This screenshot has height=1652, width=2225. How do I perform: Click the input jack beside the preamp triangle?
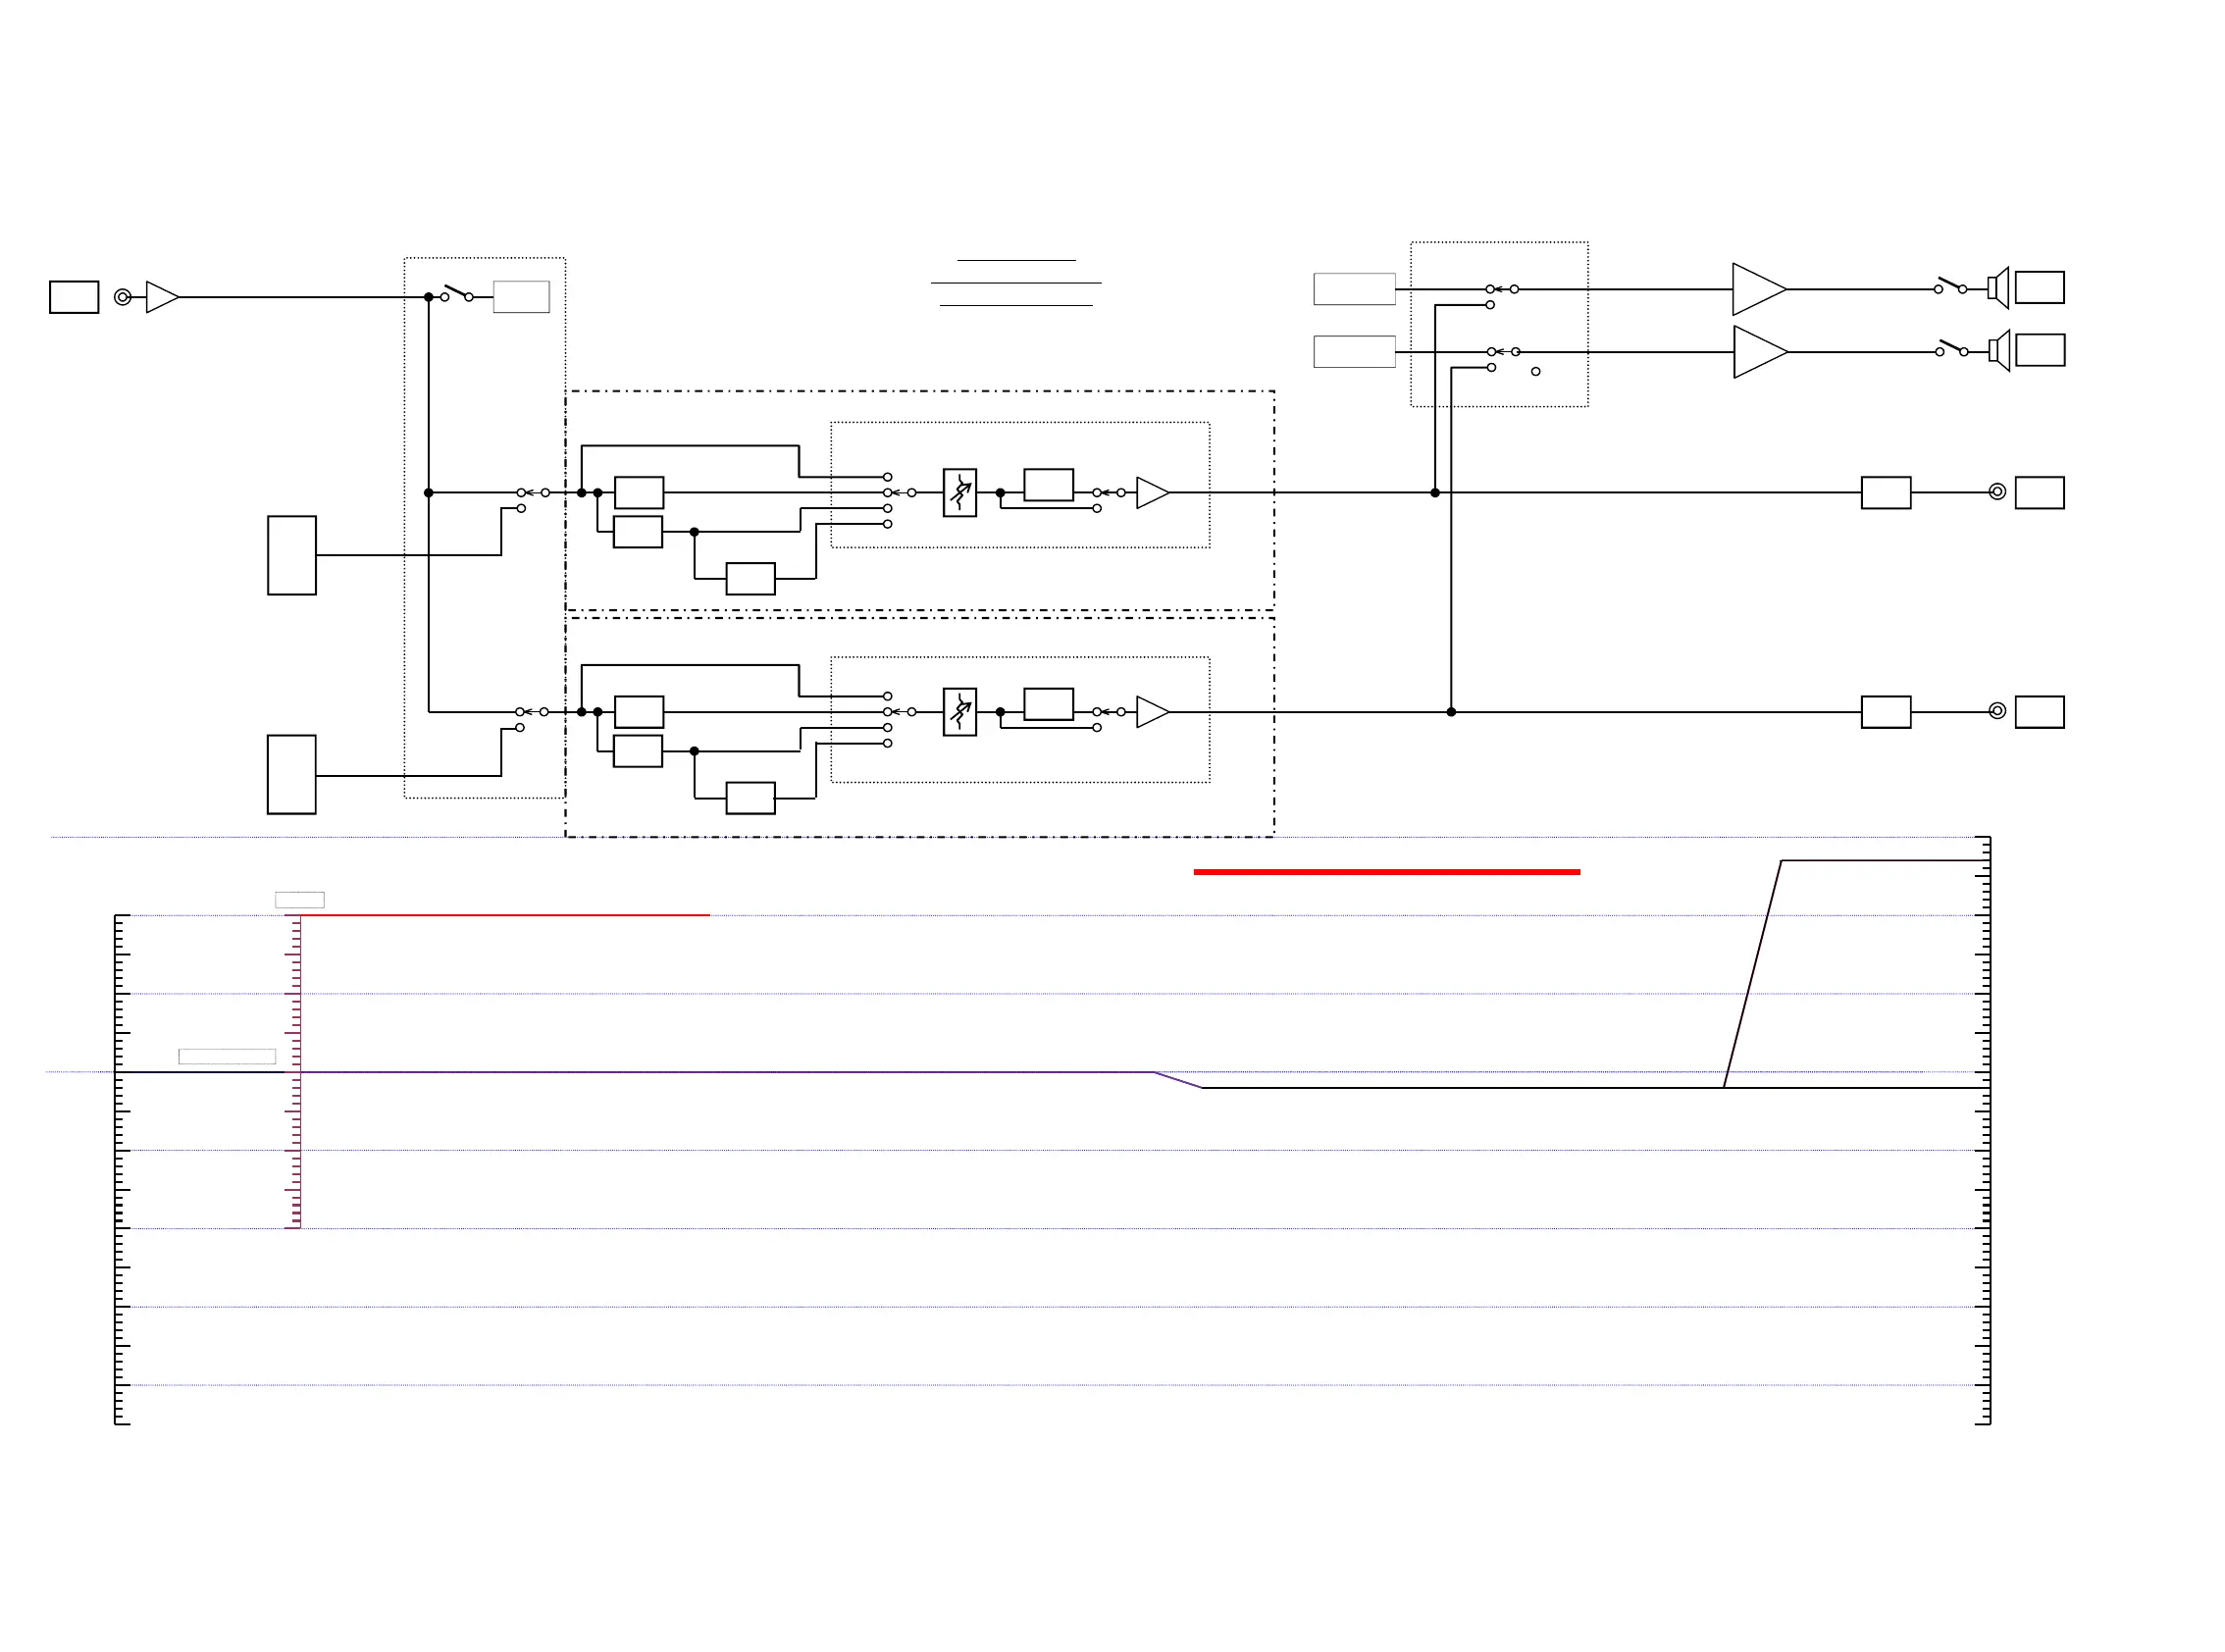122,297
